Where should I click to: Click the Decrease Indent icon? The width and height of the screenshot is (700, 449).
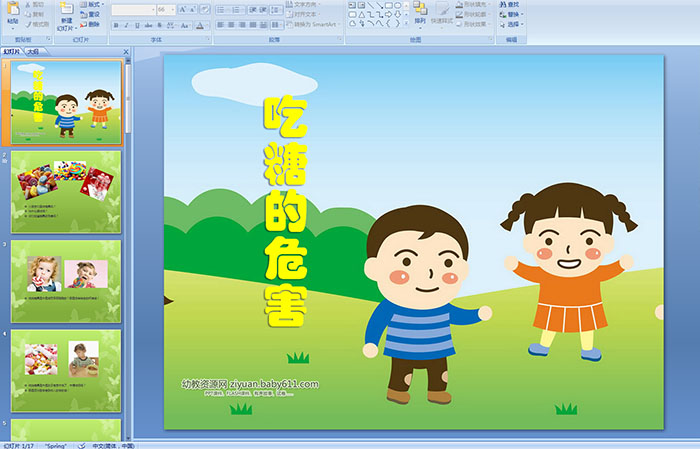[x=253, y=10]
